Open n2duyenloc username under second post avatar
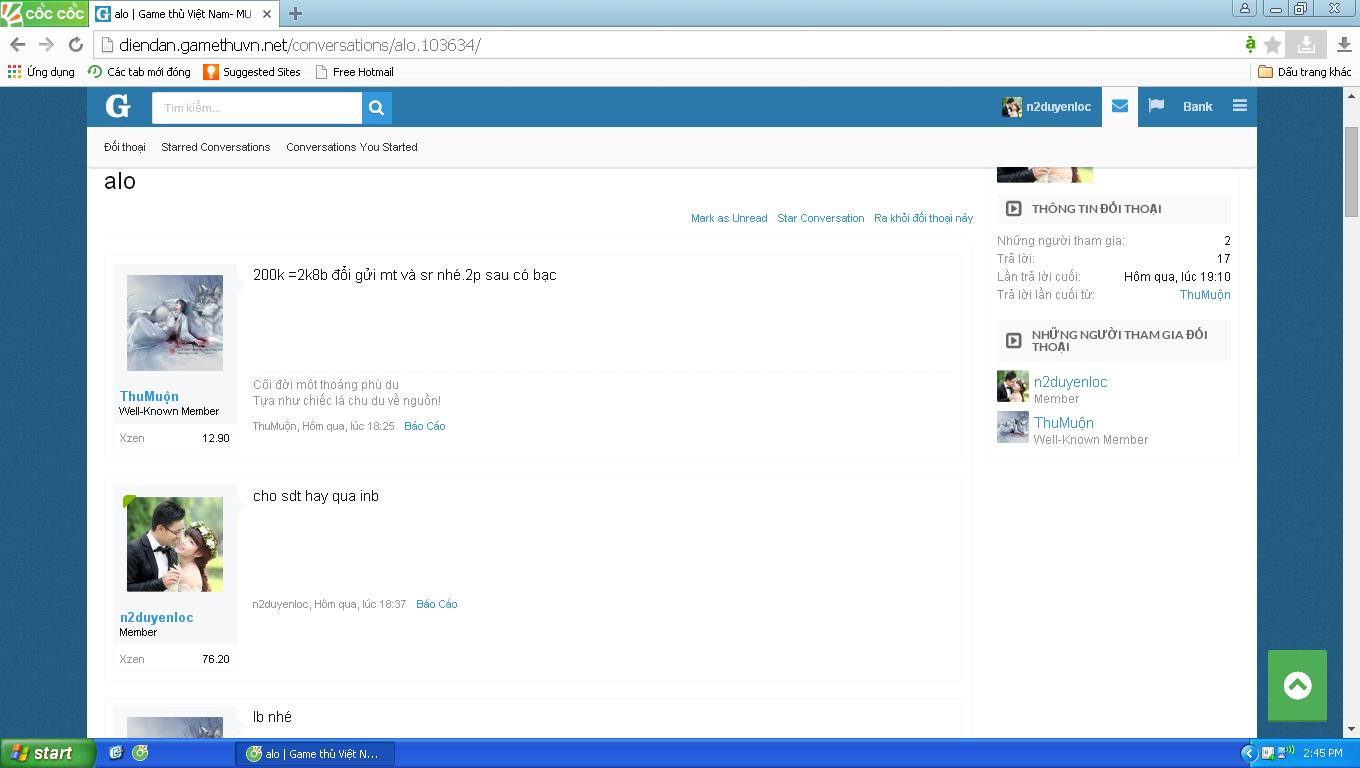1360x768 pixels. [x=157, y=617]
